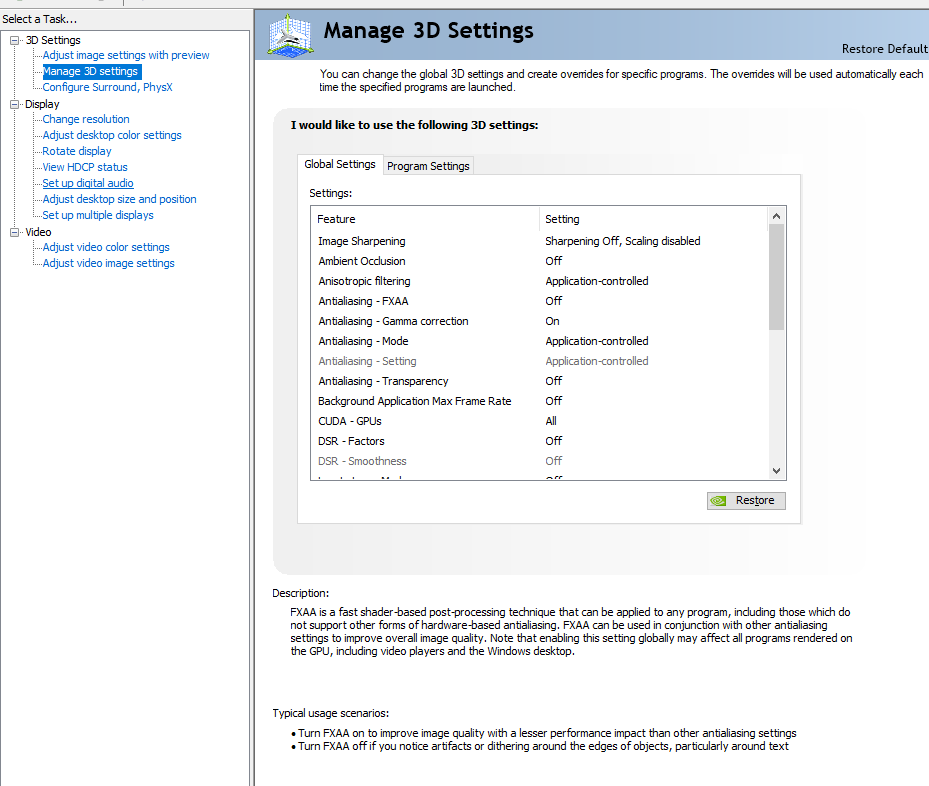Click the NVIDIA logo on the Restore button
This screenshot has height=786, width=929.
coord(718,501)
